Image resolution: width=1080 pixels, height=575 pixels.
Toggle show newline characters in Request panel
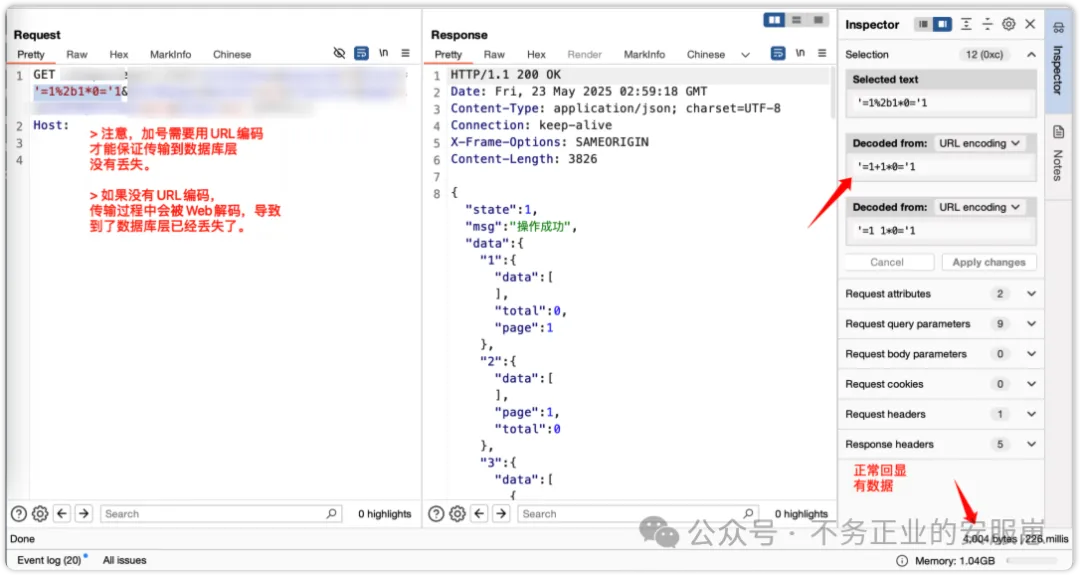(384, 53)
